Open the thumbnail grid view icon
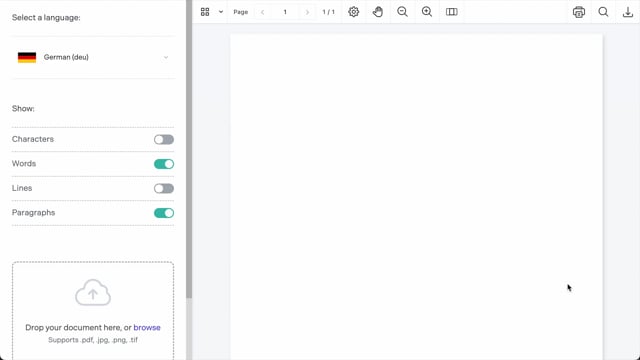640x360 pixels. 205,12
